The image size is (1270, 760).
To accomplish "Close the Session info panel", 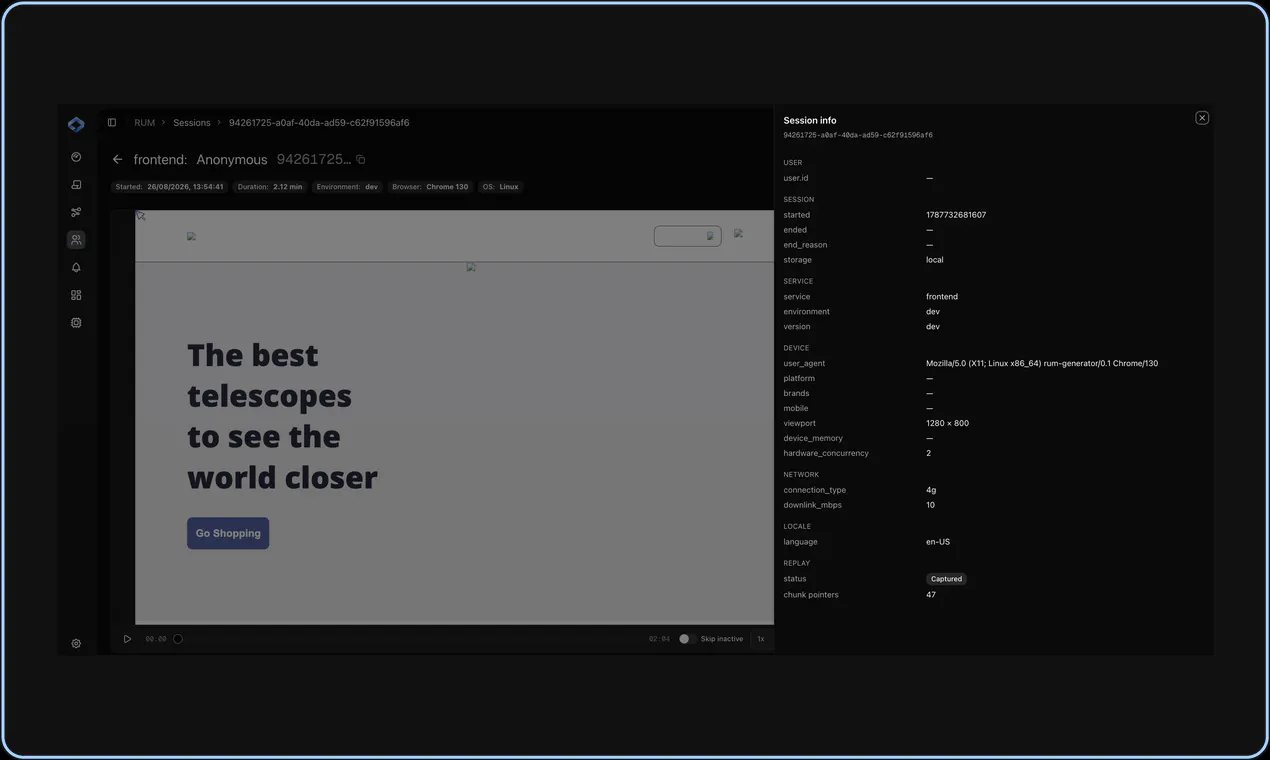I will (1202, 118).
